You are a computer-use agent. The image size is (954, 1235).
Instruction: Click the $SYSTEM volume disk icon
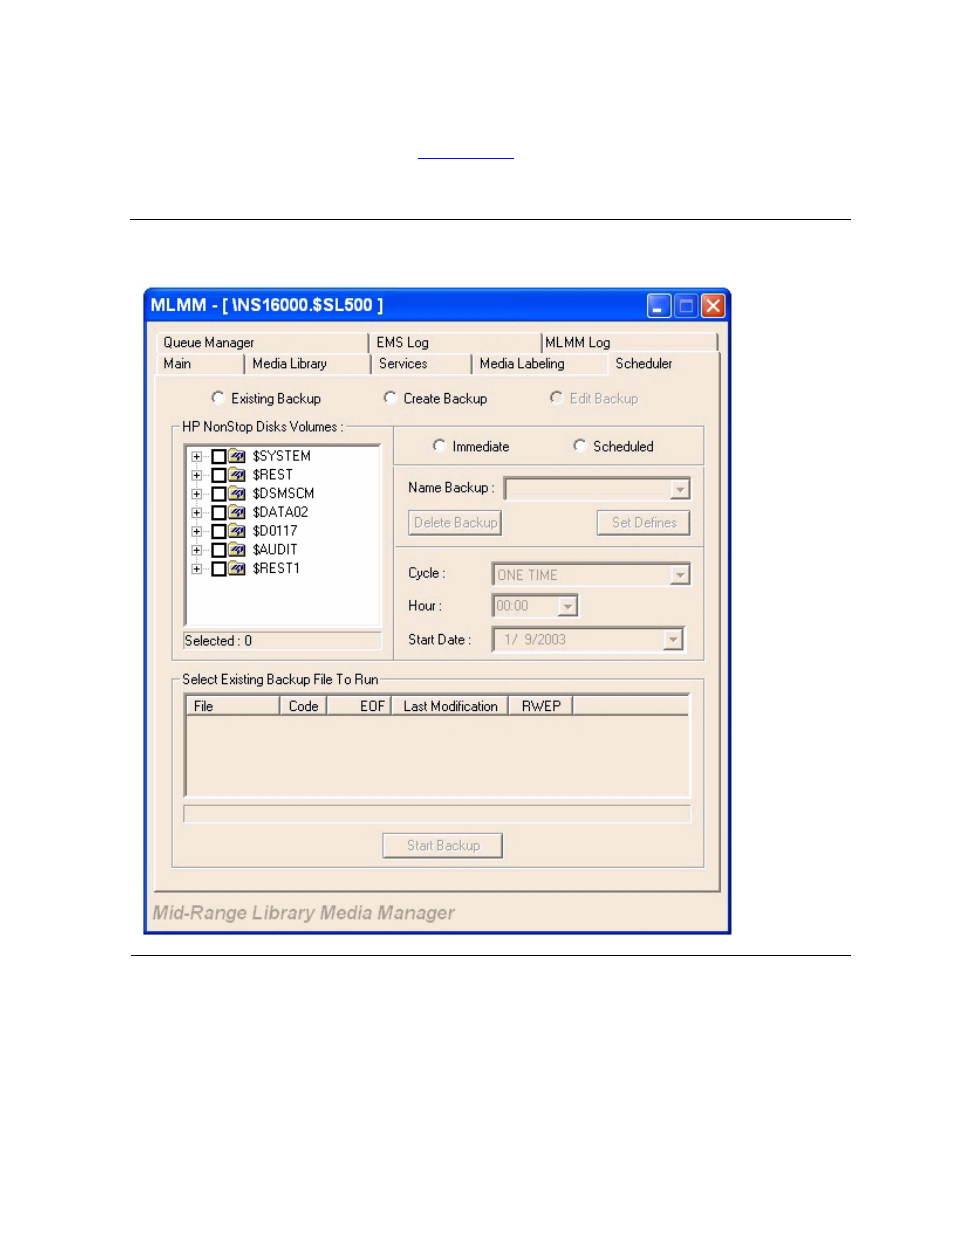[237, 456]
